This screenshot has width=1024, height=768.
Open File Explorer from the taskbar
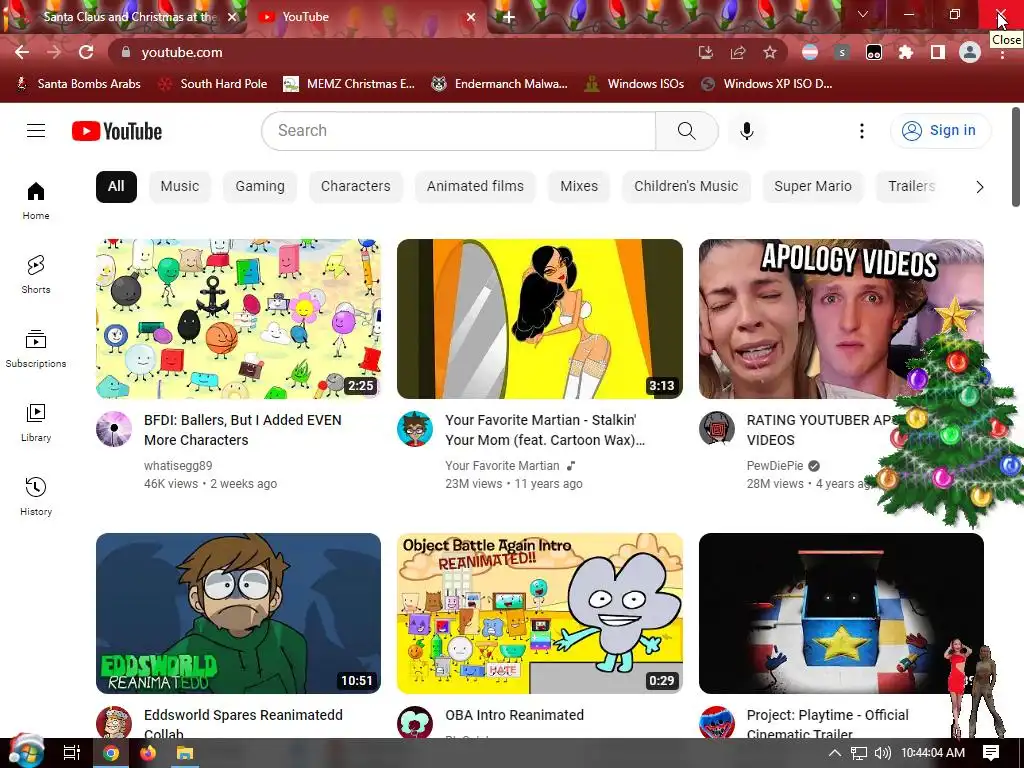coord(185,753)
